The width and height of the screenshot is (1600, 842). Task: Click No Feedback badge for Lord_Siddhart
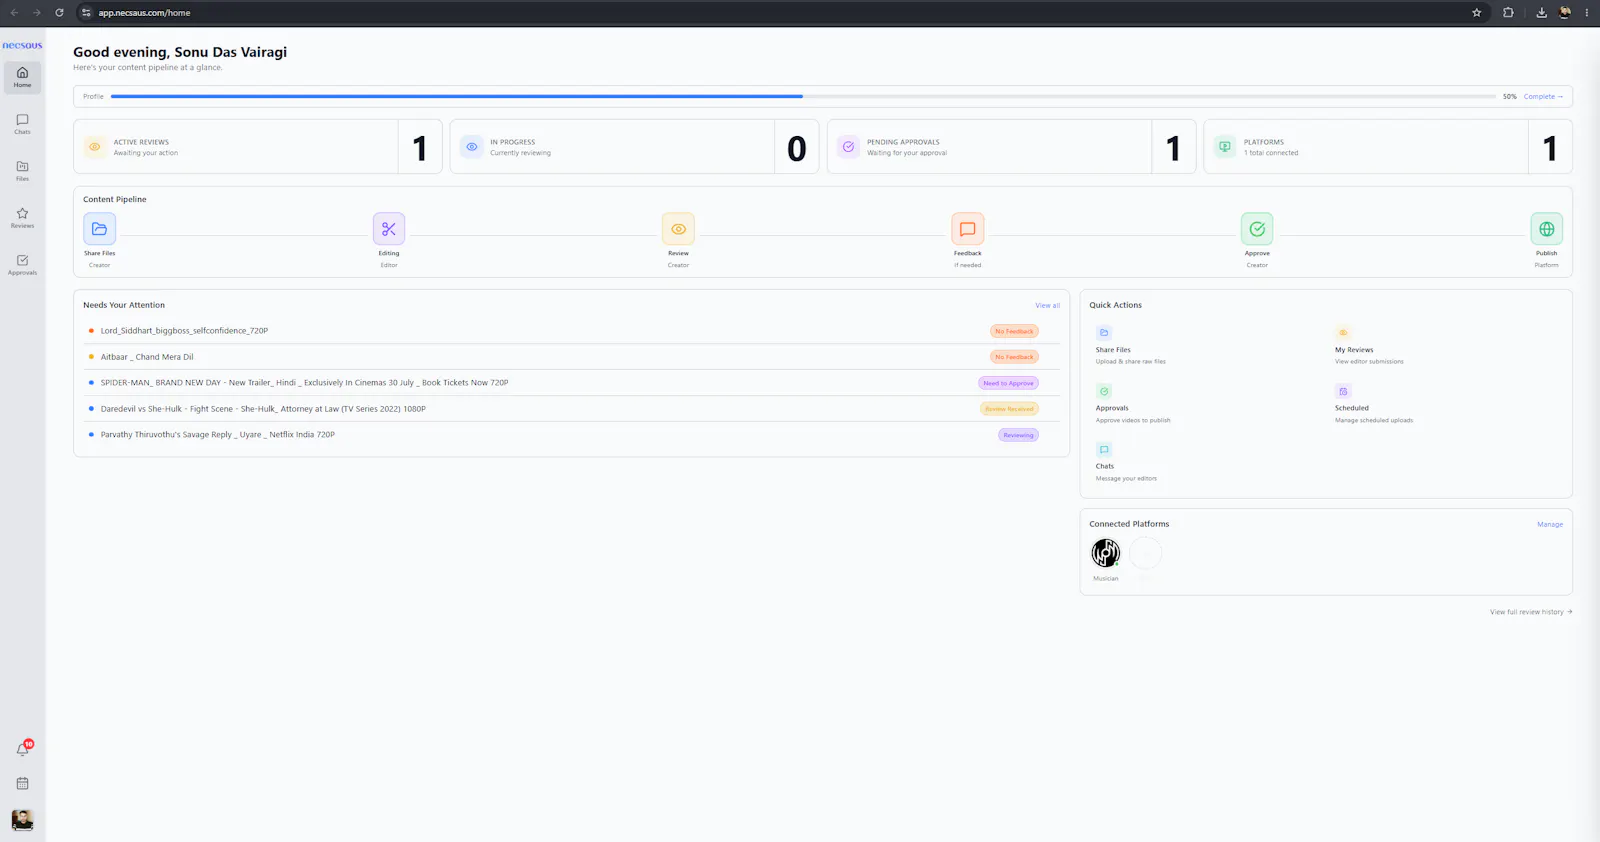pos(1014,331)
